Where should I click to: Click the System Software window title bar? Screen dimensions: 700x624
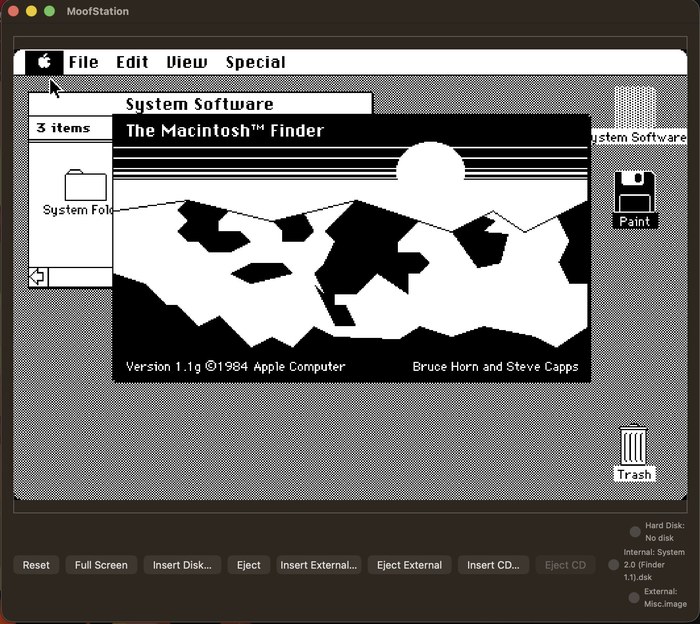tap(200, 104)
